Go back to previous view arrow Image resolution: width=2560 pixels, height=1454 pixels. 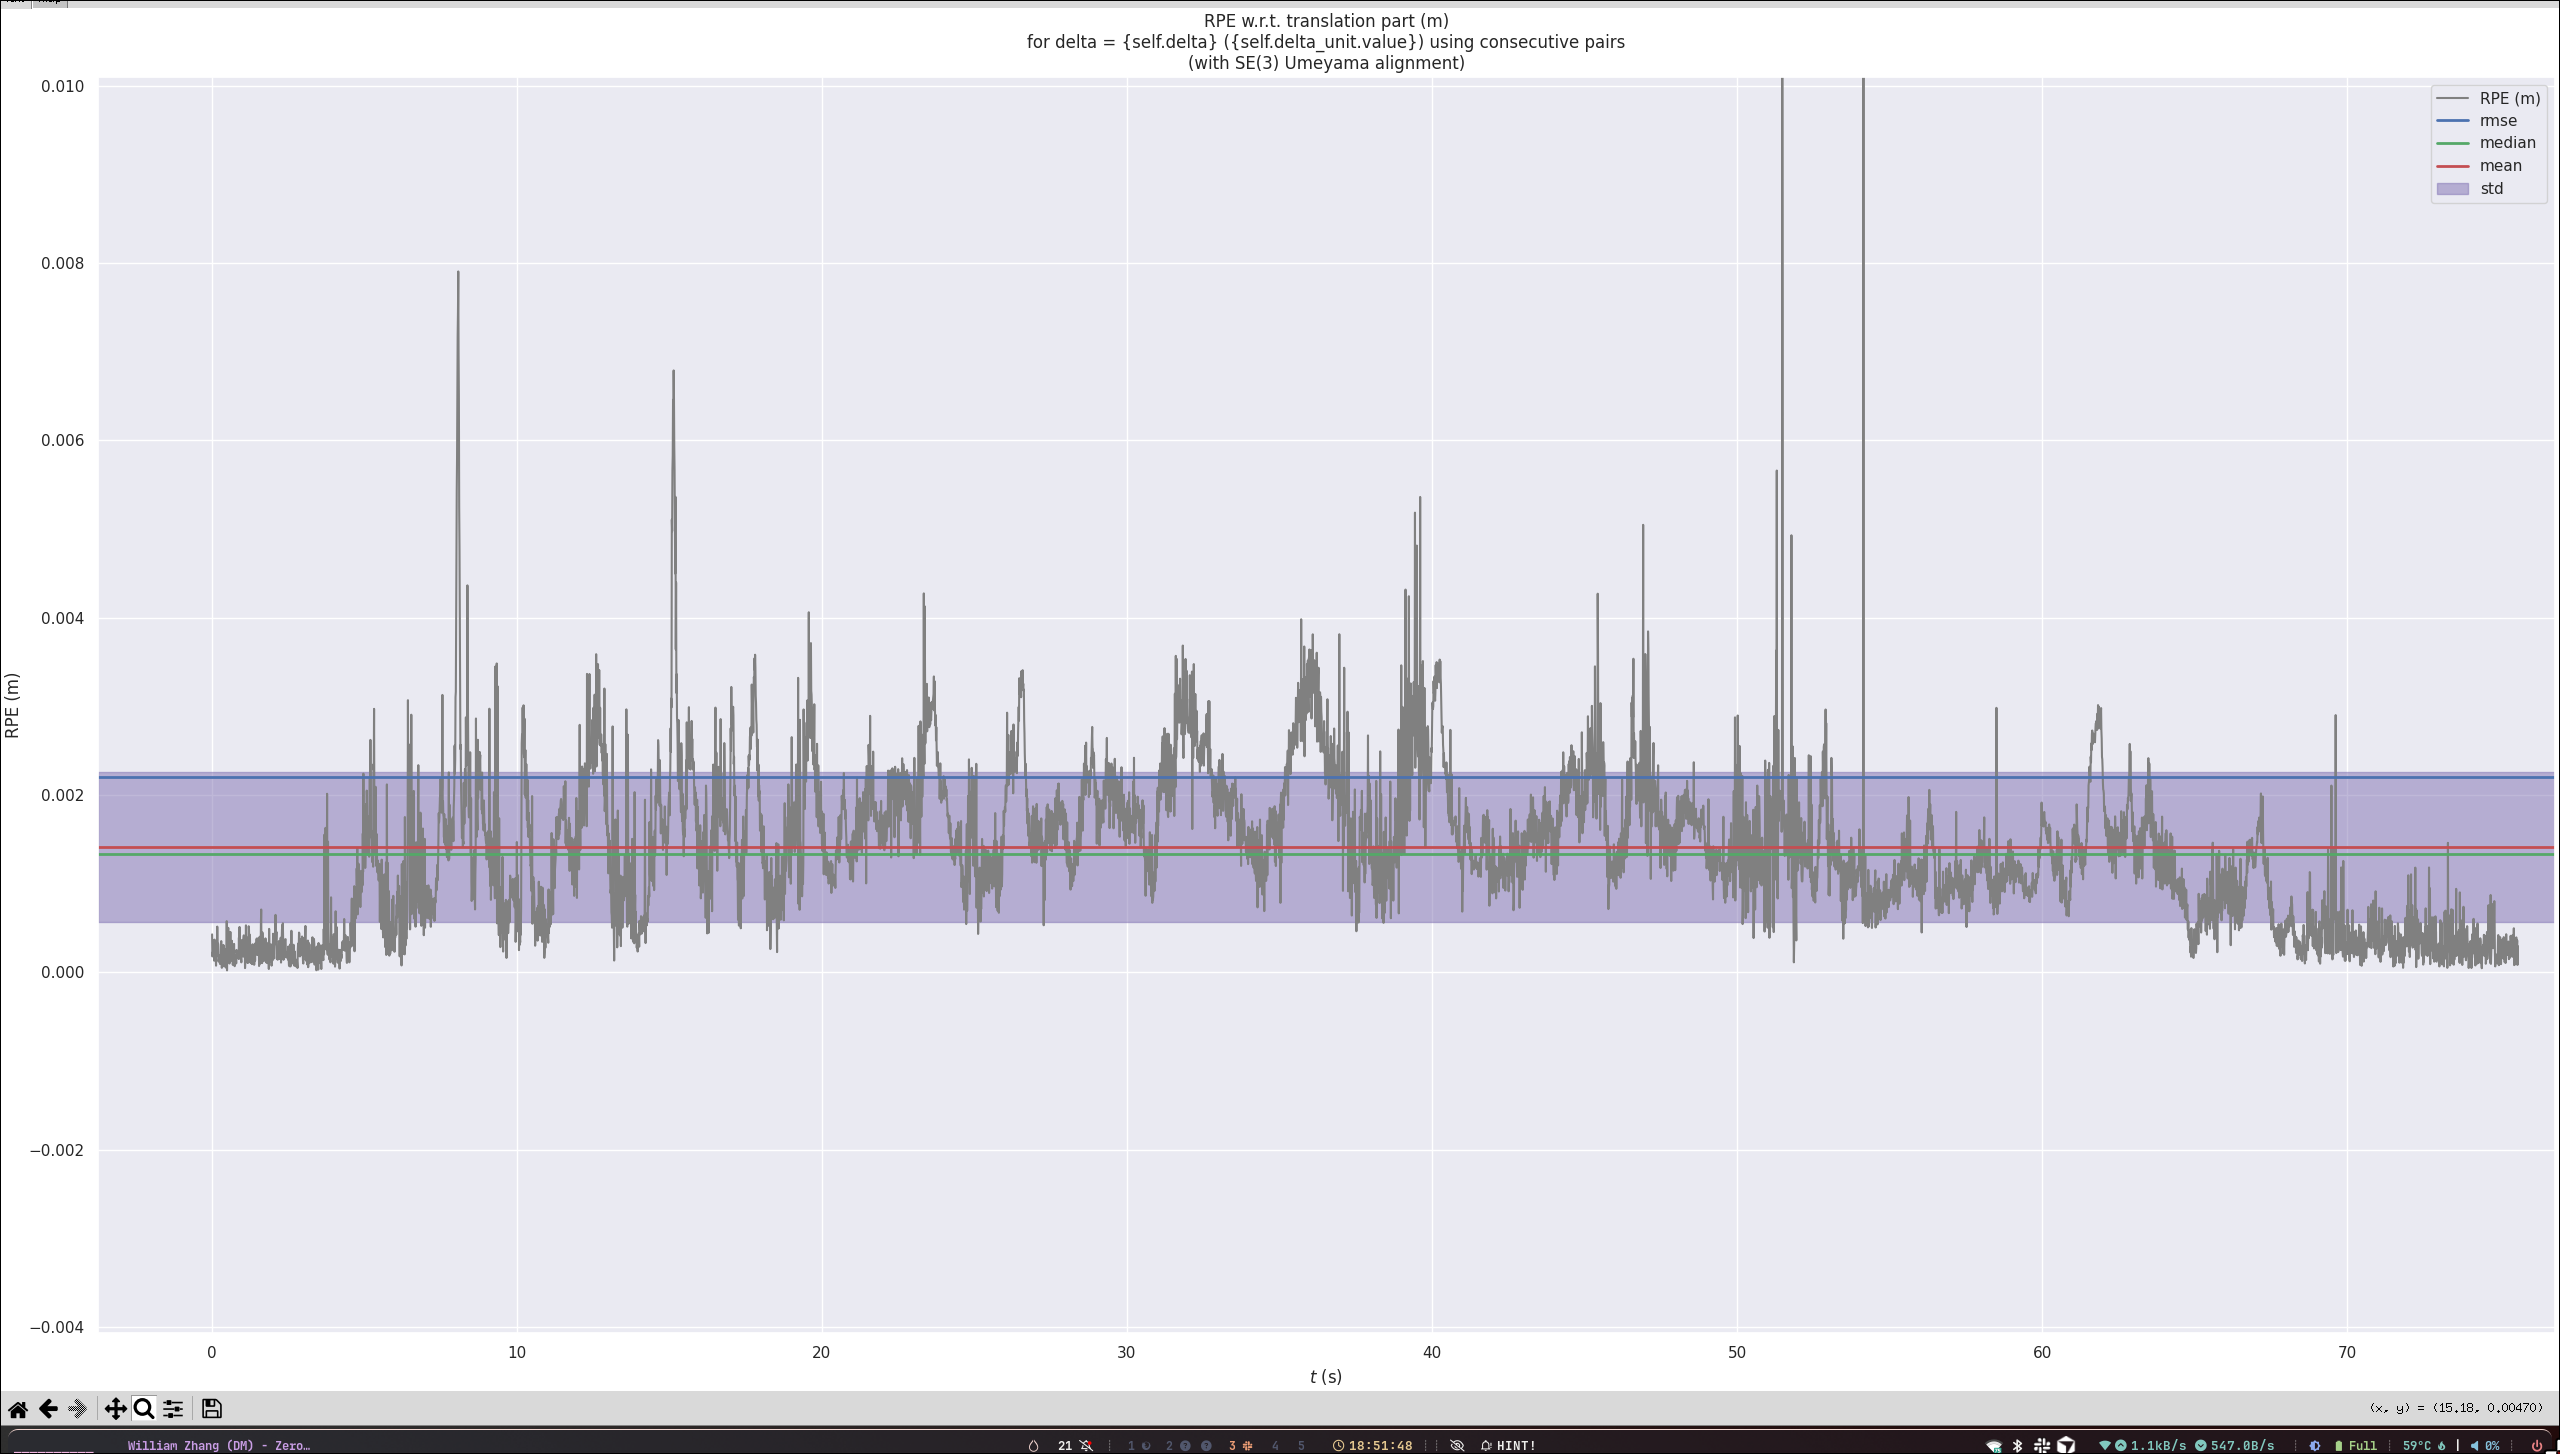(x=48, y=1409)
